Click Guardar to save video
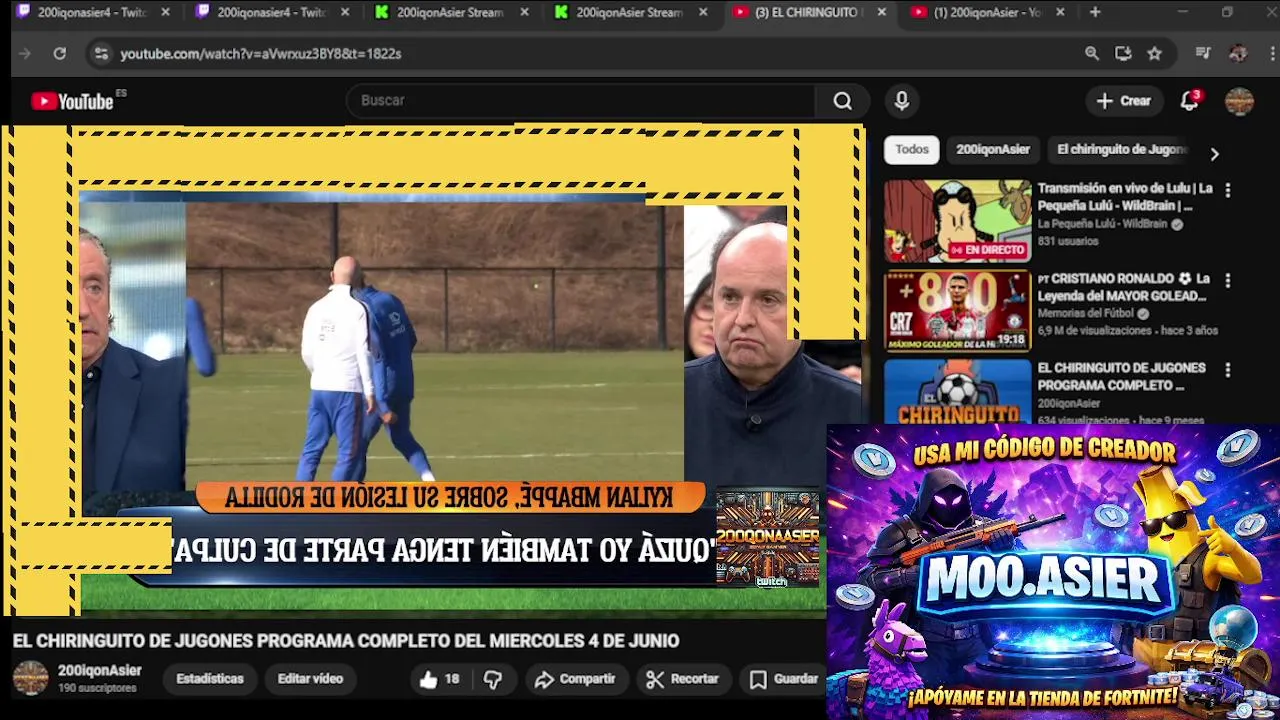The height and width of the screenshot is (720, 1280). [x=784, y=679]
